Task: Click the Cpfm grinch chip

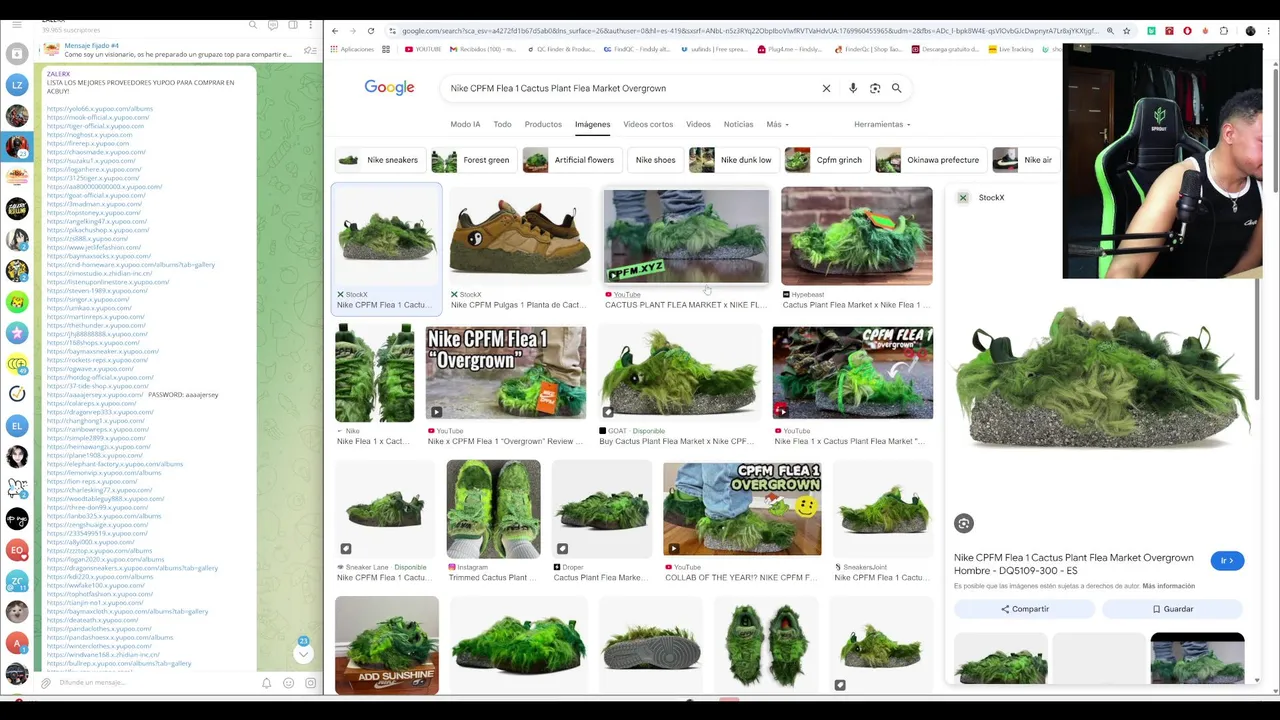Action: tap(826, 160)
